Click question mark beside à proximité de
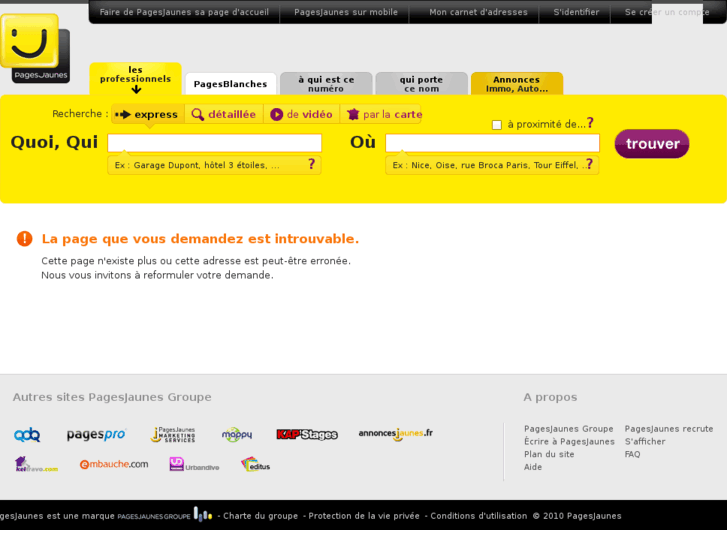 tap(590, 123)
